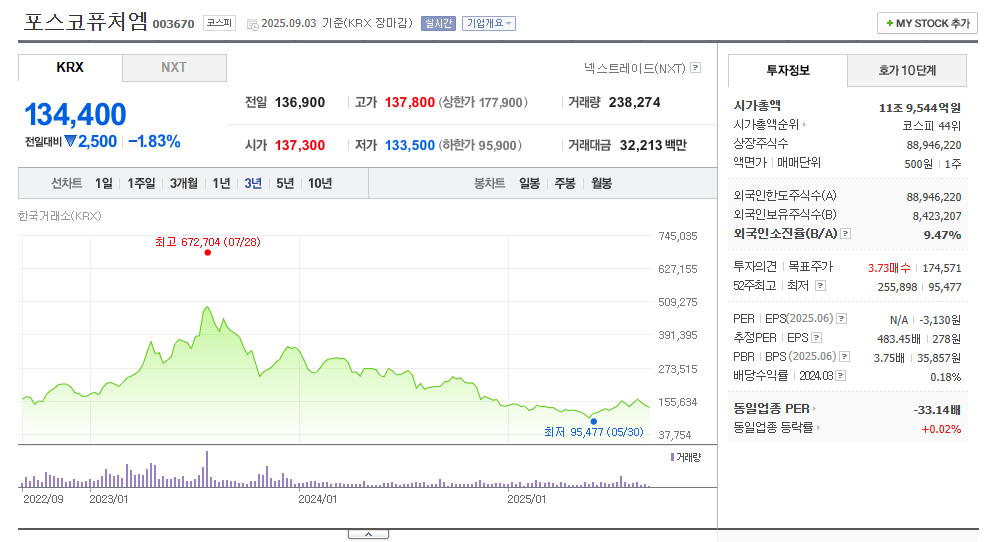Image resolution: width=994 pixels, height=542 pixels.
Task: Click the 동일업종 등락률 value +0.02%
Action: pos(941,429)
